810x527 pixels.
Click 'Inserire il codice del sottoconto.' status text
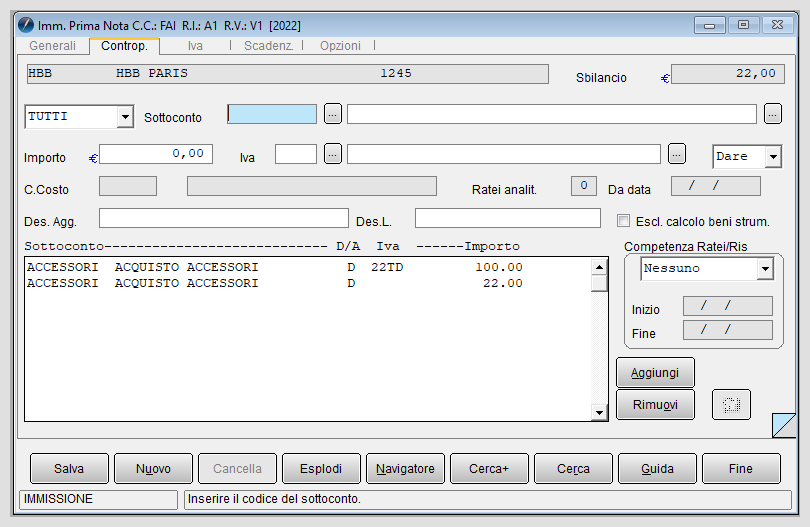274,499
